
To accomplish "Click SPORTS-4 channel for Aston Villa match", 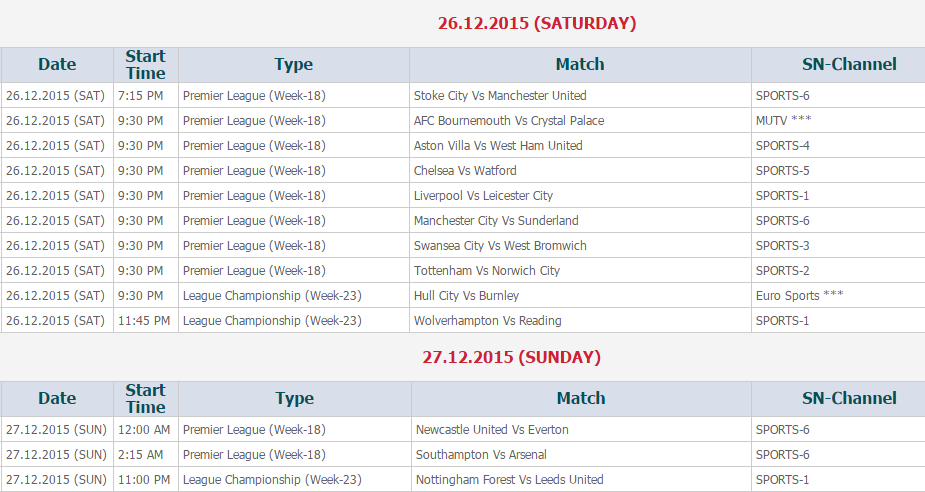I will [x=782, y=146].
